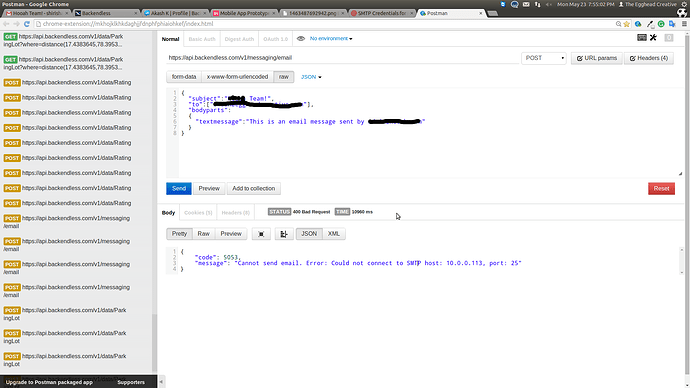
Task: Click the environment quick-look eye icon
Action: pos(301,39)
